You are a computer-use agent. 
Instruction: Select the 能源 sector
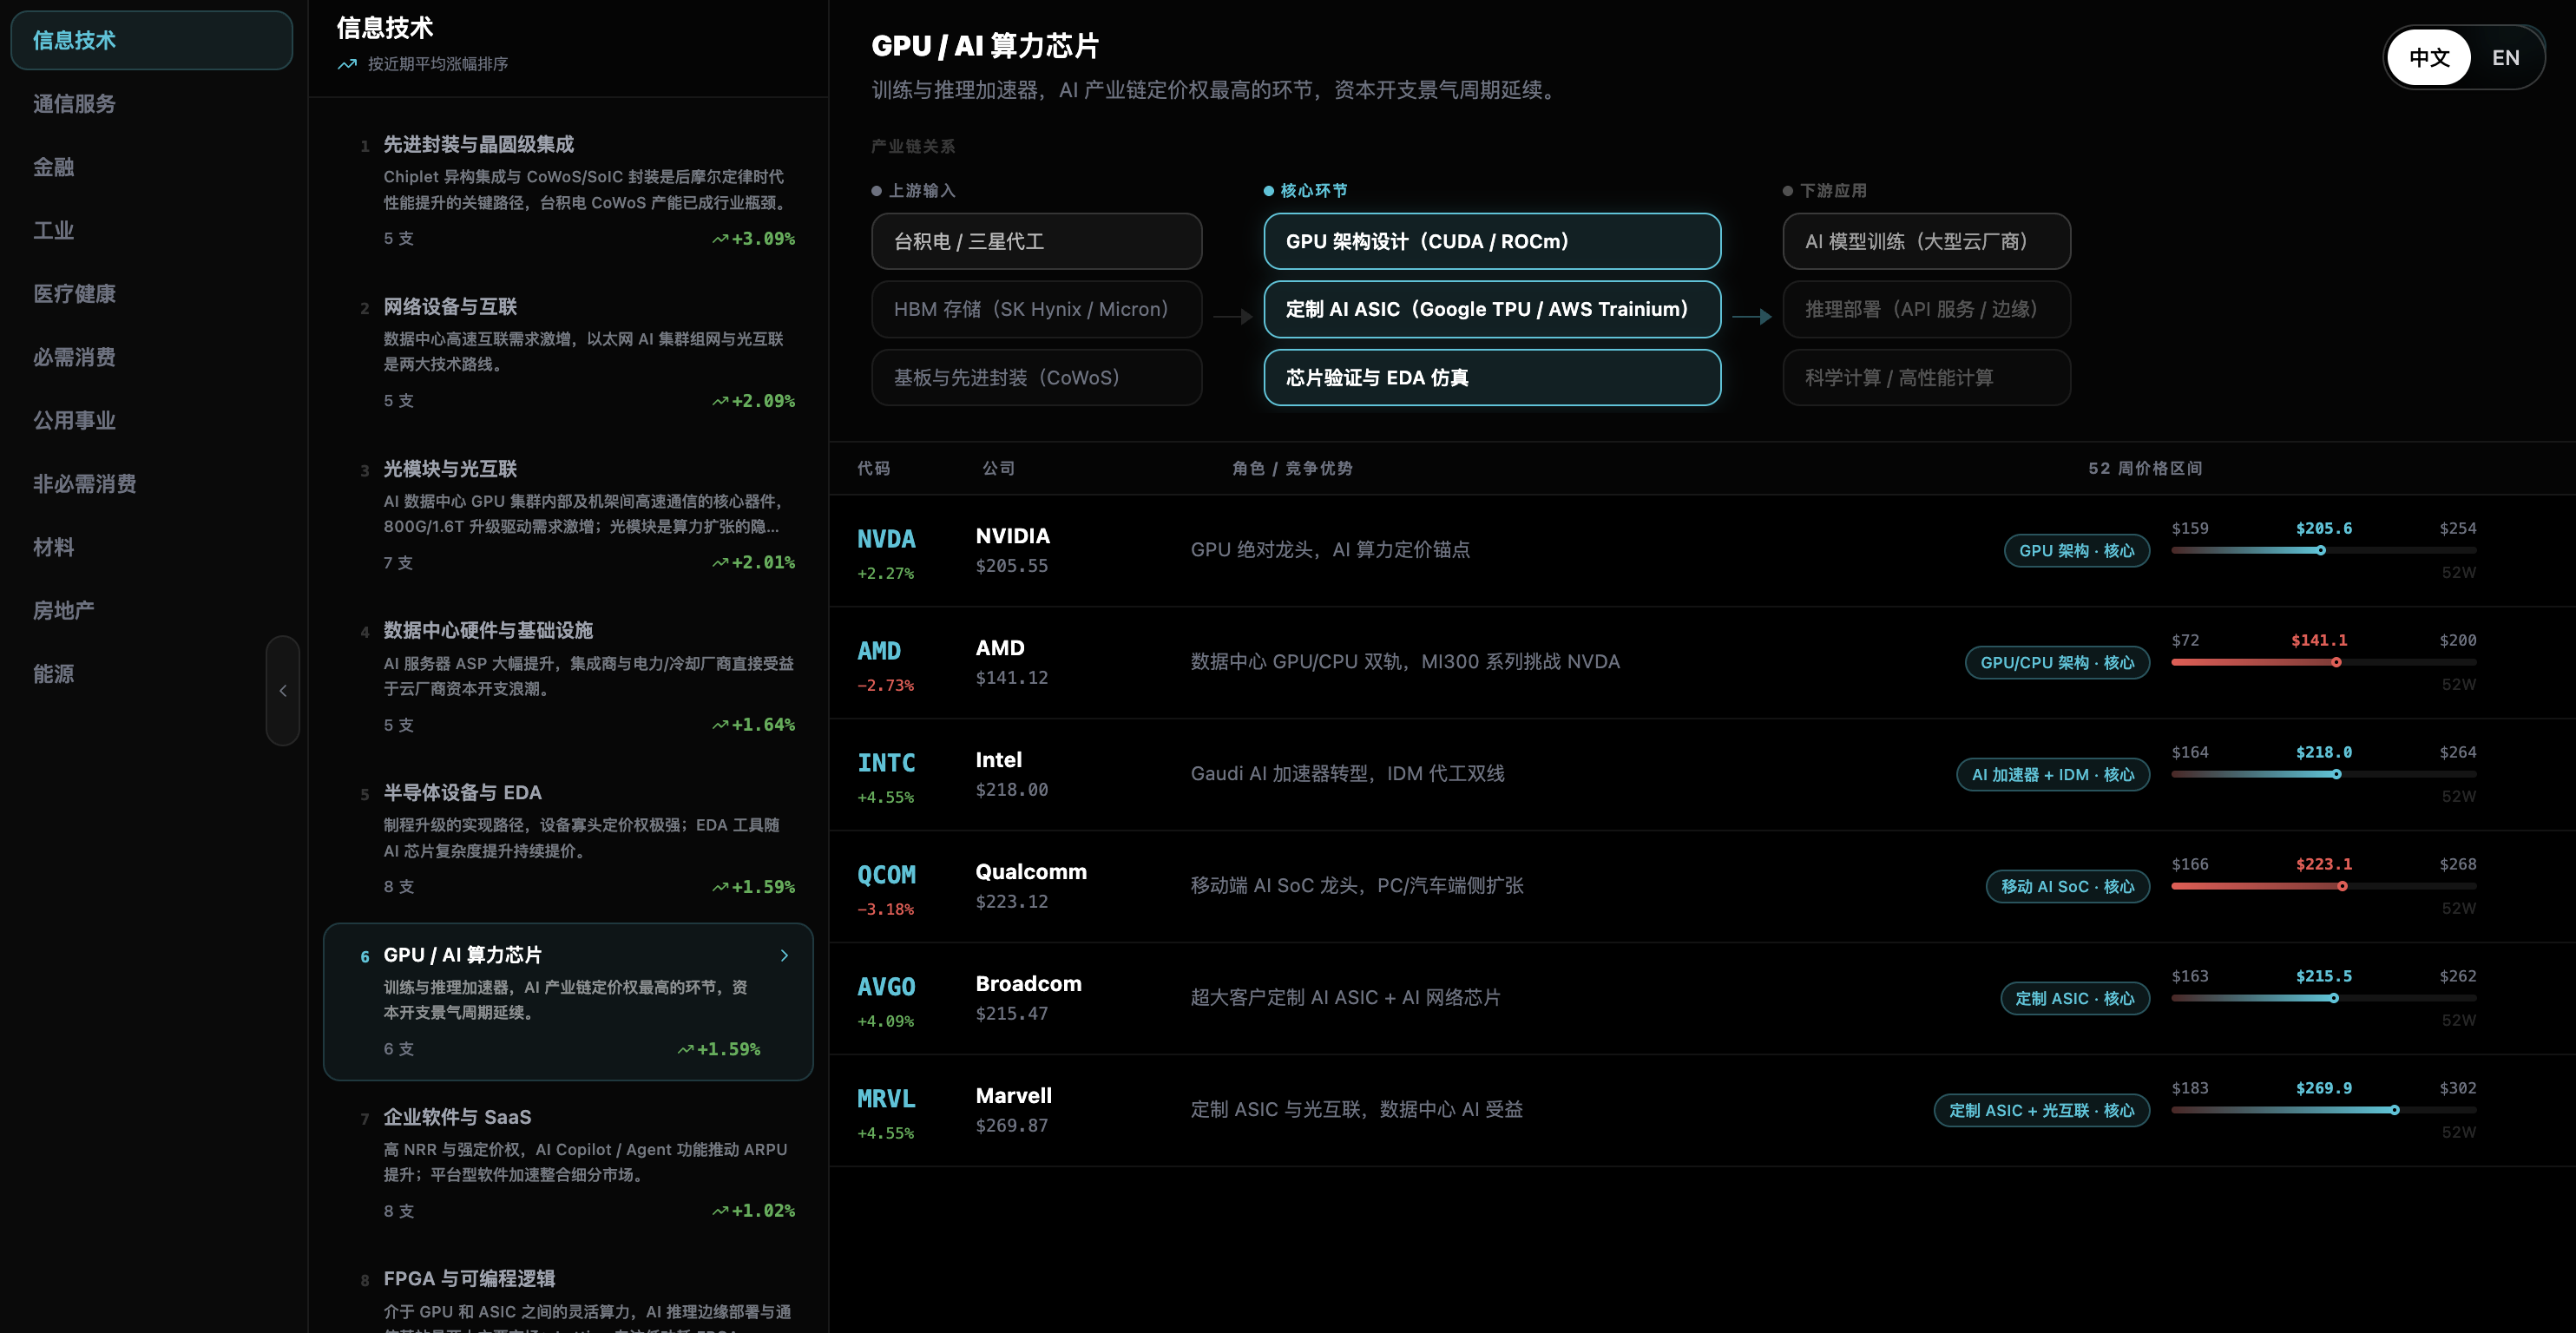[x=151, y=674]
